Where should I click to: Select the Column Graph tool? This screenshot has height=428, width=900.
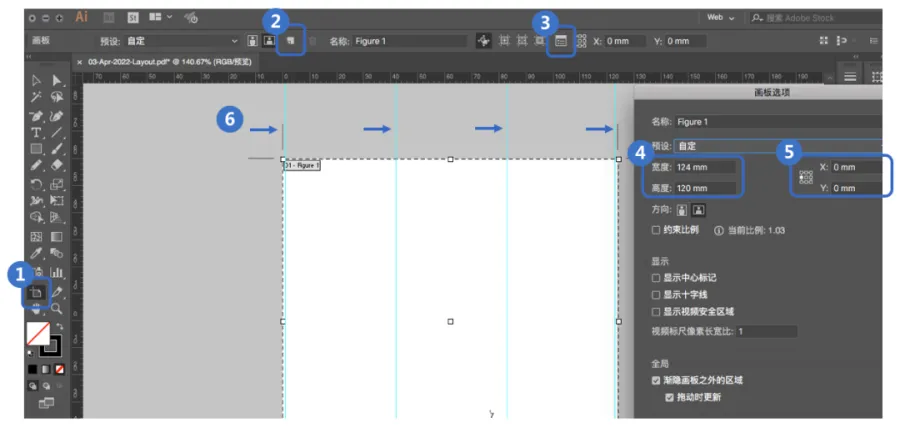pos(57,271)
